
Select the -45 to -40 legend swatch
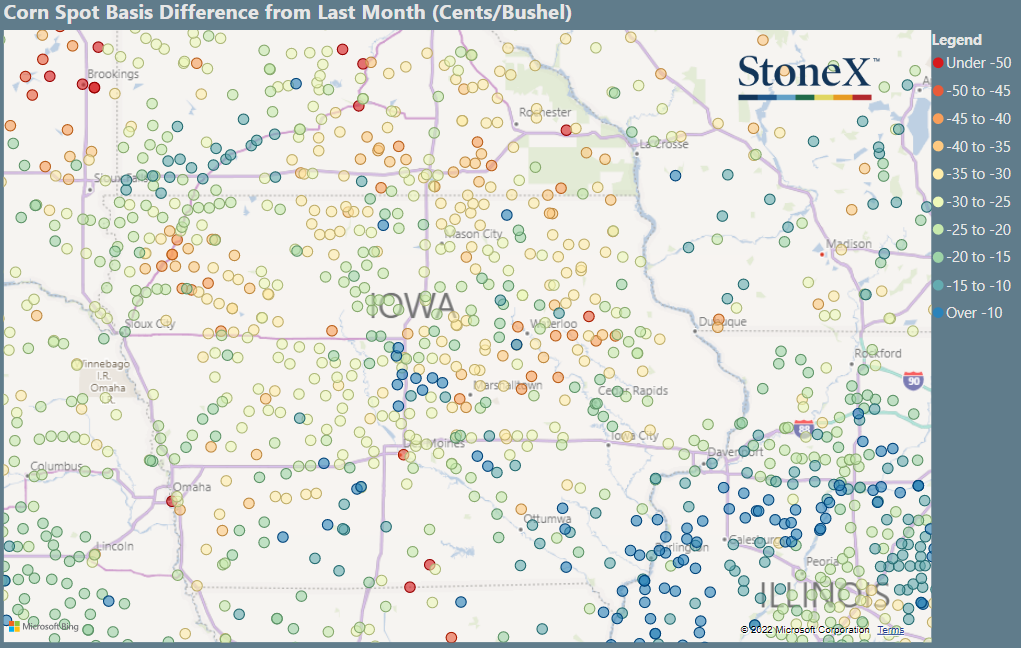(x=938, y=119)
